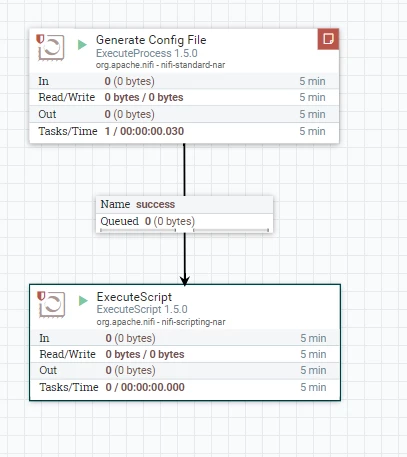Click the In stat row of Generate Config File

pyautogui.click(x=184, y=81)
